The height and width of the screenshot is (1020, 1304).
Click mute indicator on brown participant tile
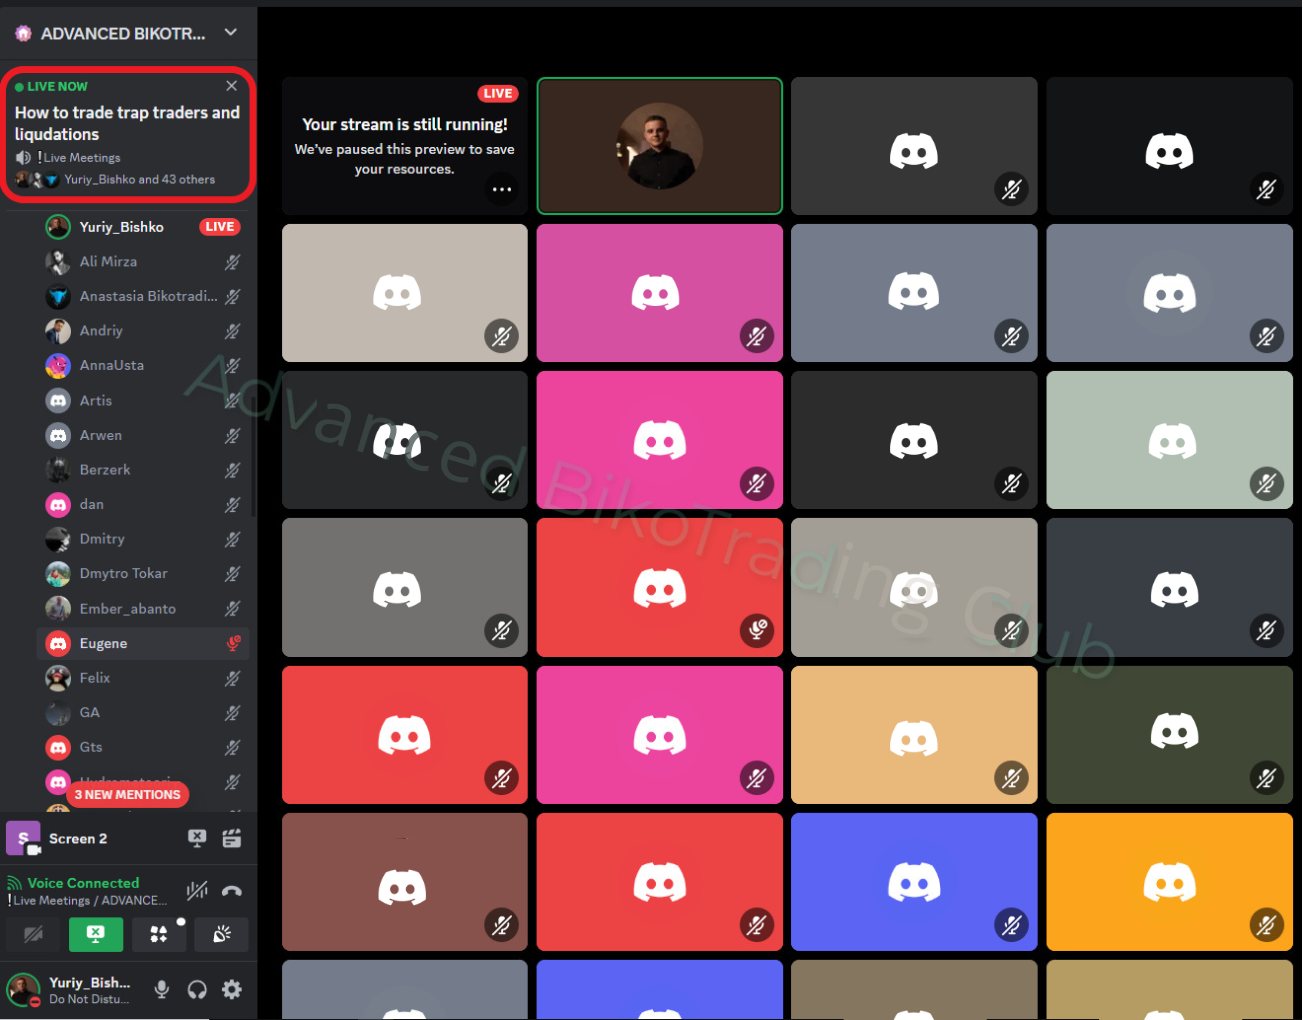[x=502, y=926]
